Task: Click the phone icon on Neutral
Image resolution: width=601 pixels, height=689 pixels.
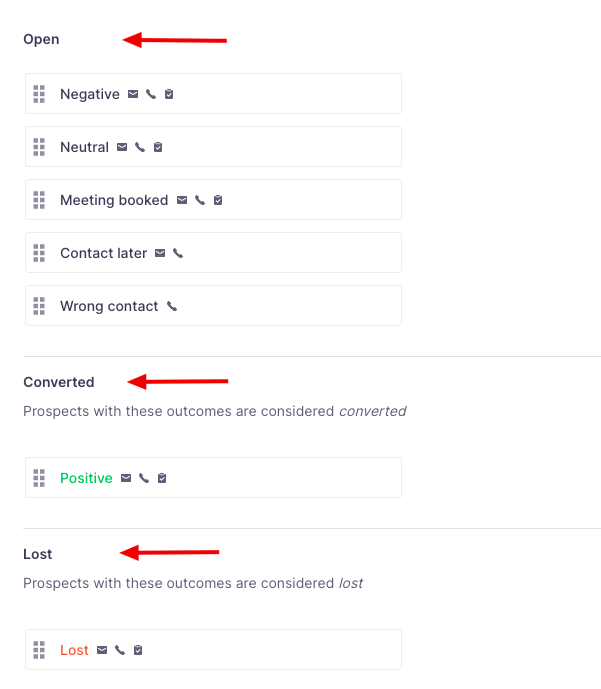Action: (x=140, y=147)
